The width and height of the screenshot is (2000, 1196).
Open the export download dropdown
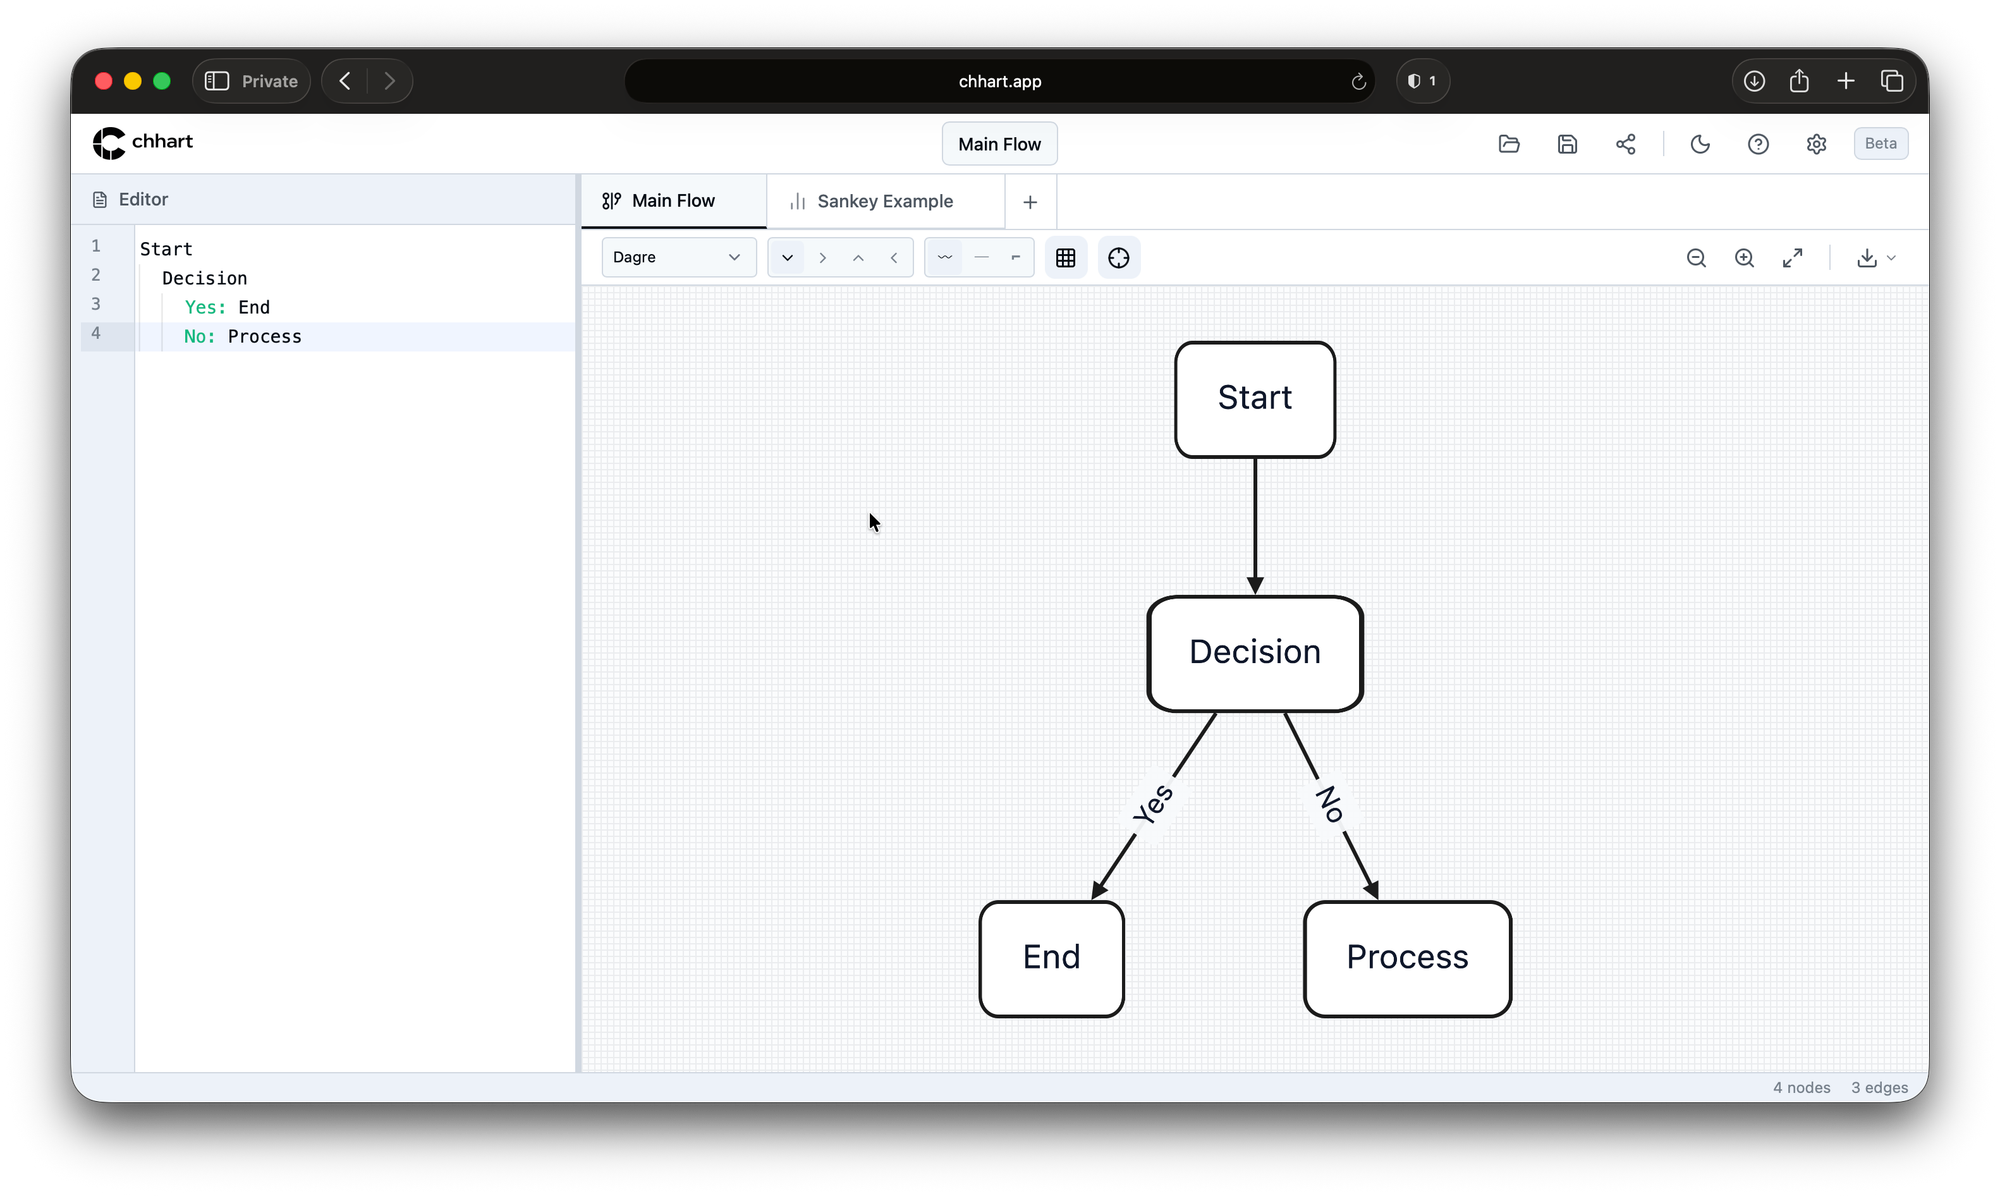coord(1876,258)
